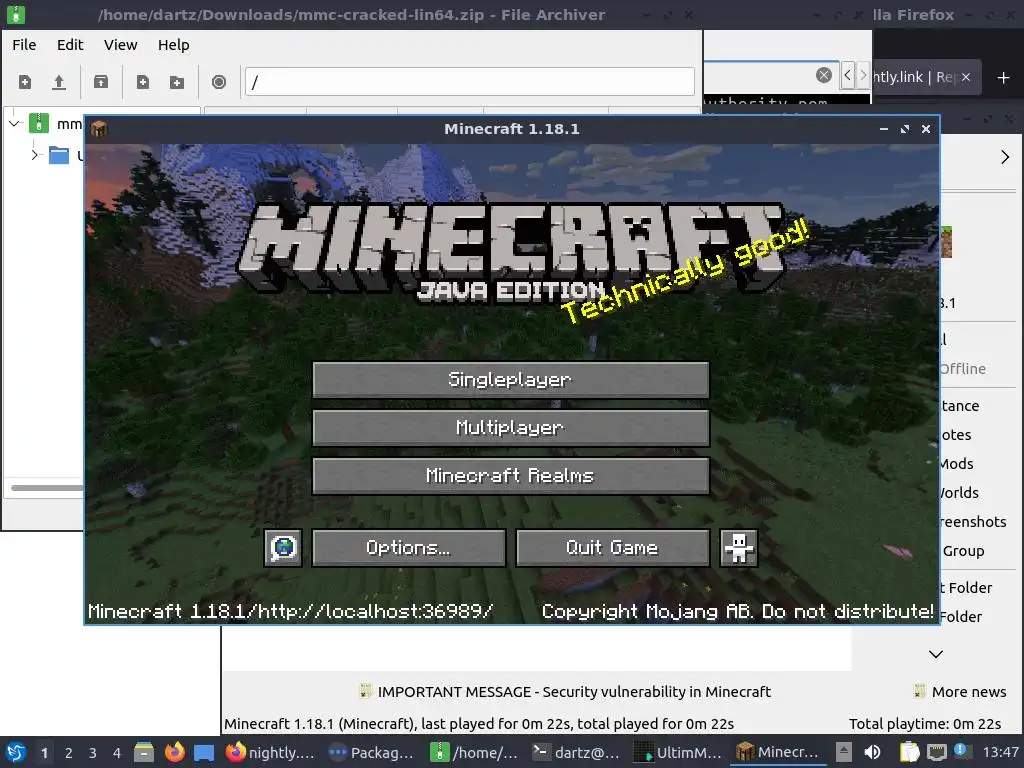Click the Open archive up-arrow icon in File Archiver
Viewport: 1024px width, 768px height.
(59, 82)
